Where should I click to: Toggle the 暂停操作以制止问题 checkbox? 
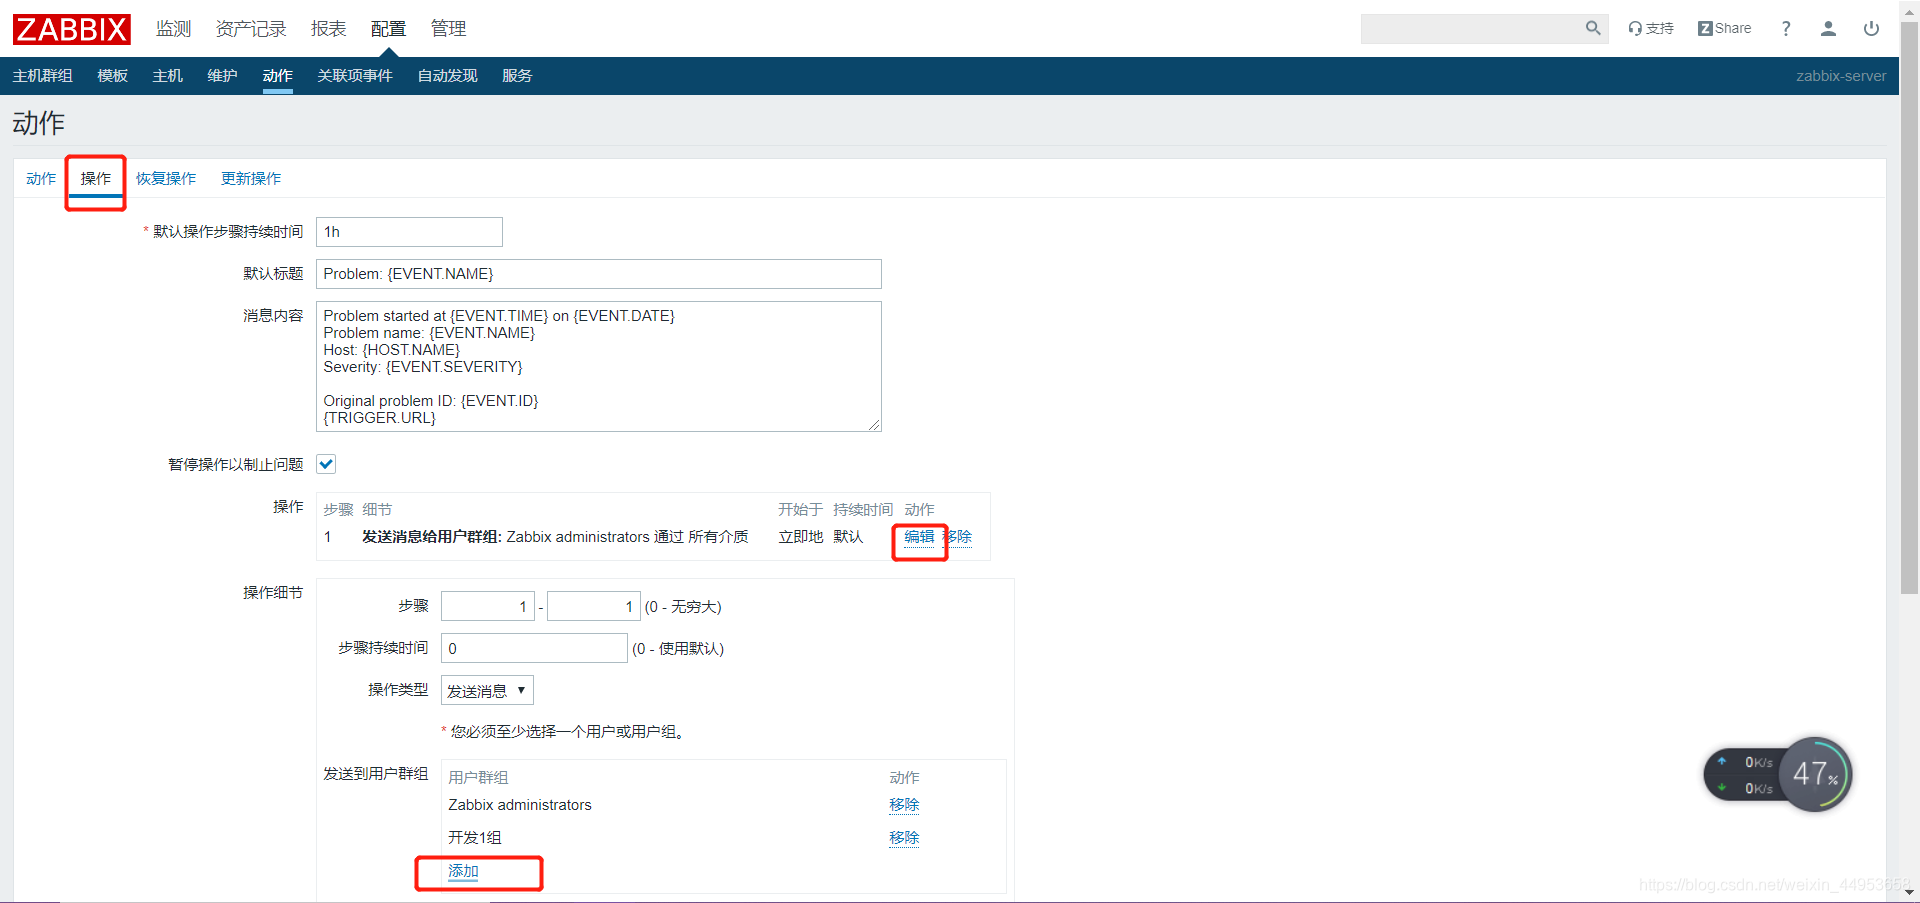326,464
